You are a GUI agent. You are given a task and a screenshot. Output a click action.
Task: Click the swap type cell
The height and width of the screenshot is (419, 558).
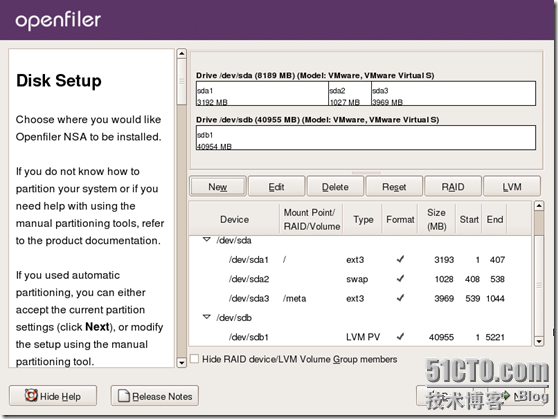(x=357, y=279)
